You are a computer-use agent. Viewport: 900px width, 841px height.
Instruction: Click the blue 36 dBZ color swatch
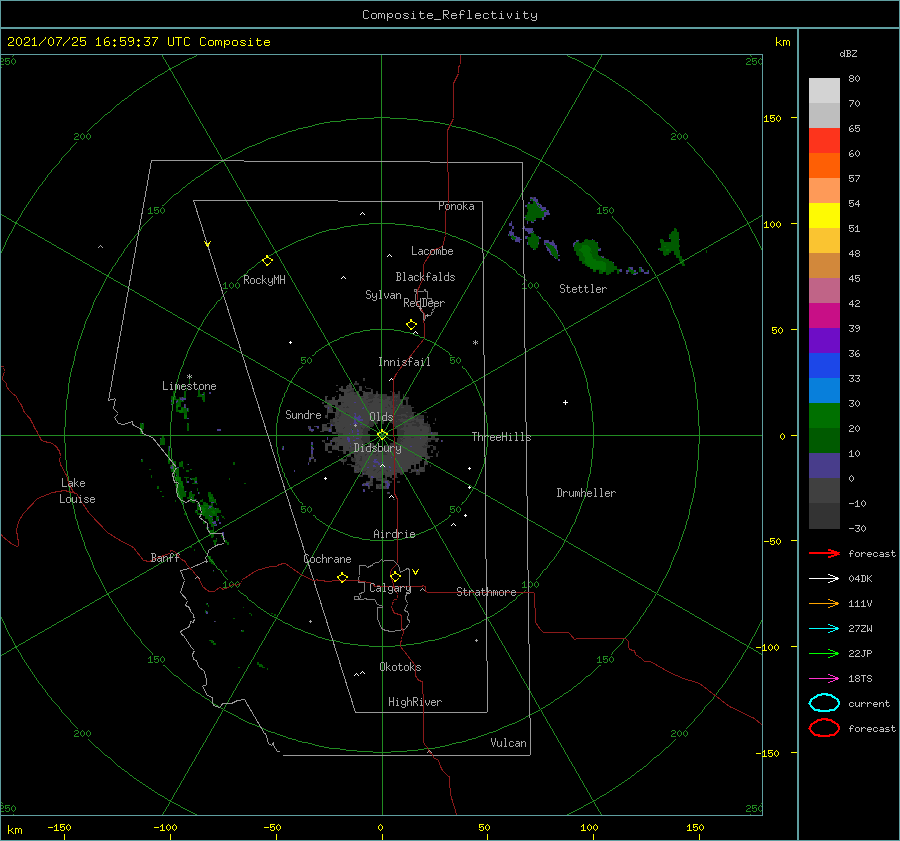pos(824,365)
